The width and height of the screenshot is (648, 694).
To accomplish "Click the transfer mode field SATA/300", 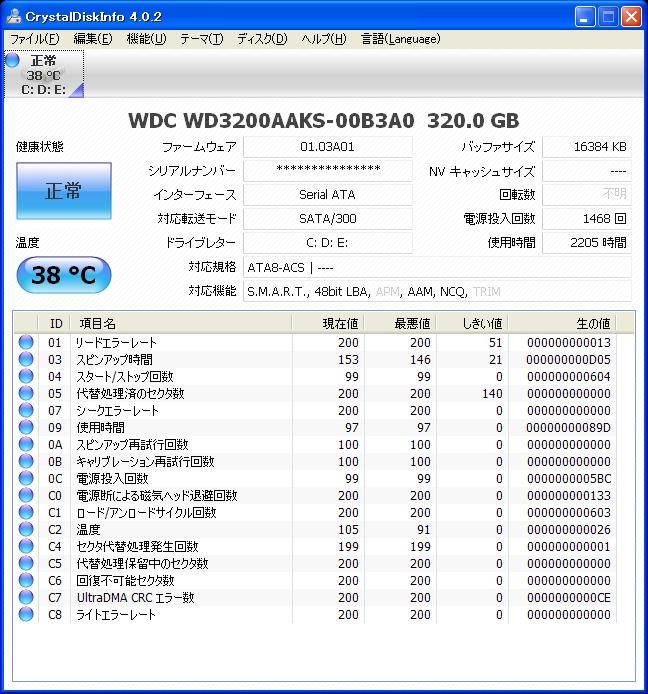I will click(328, 219).
